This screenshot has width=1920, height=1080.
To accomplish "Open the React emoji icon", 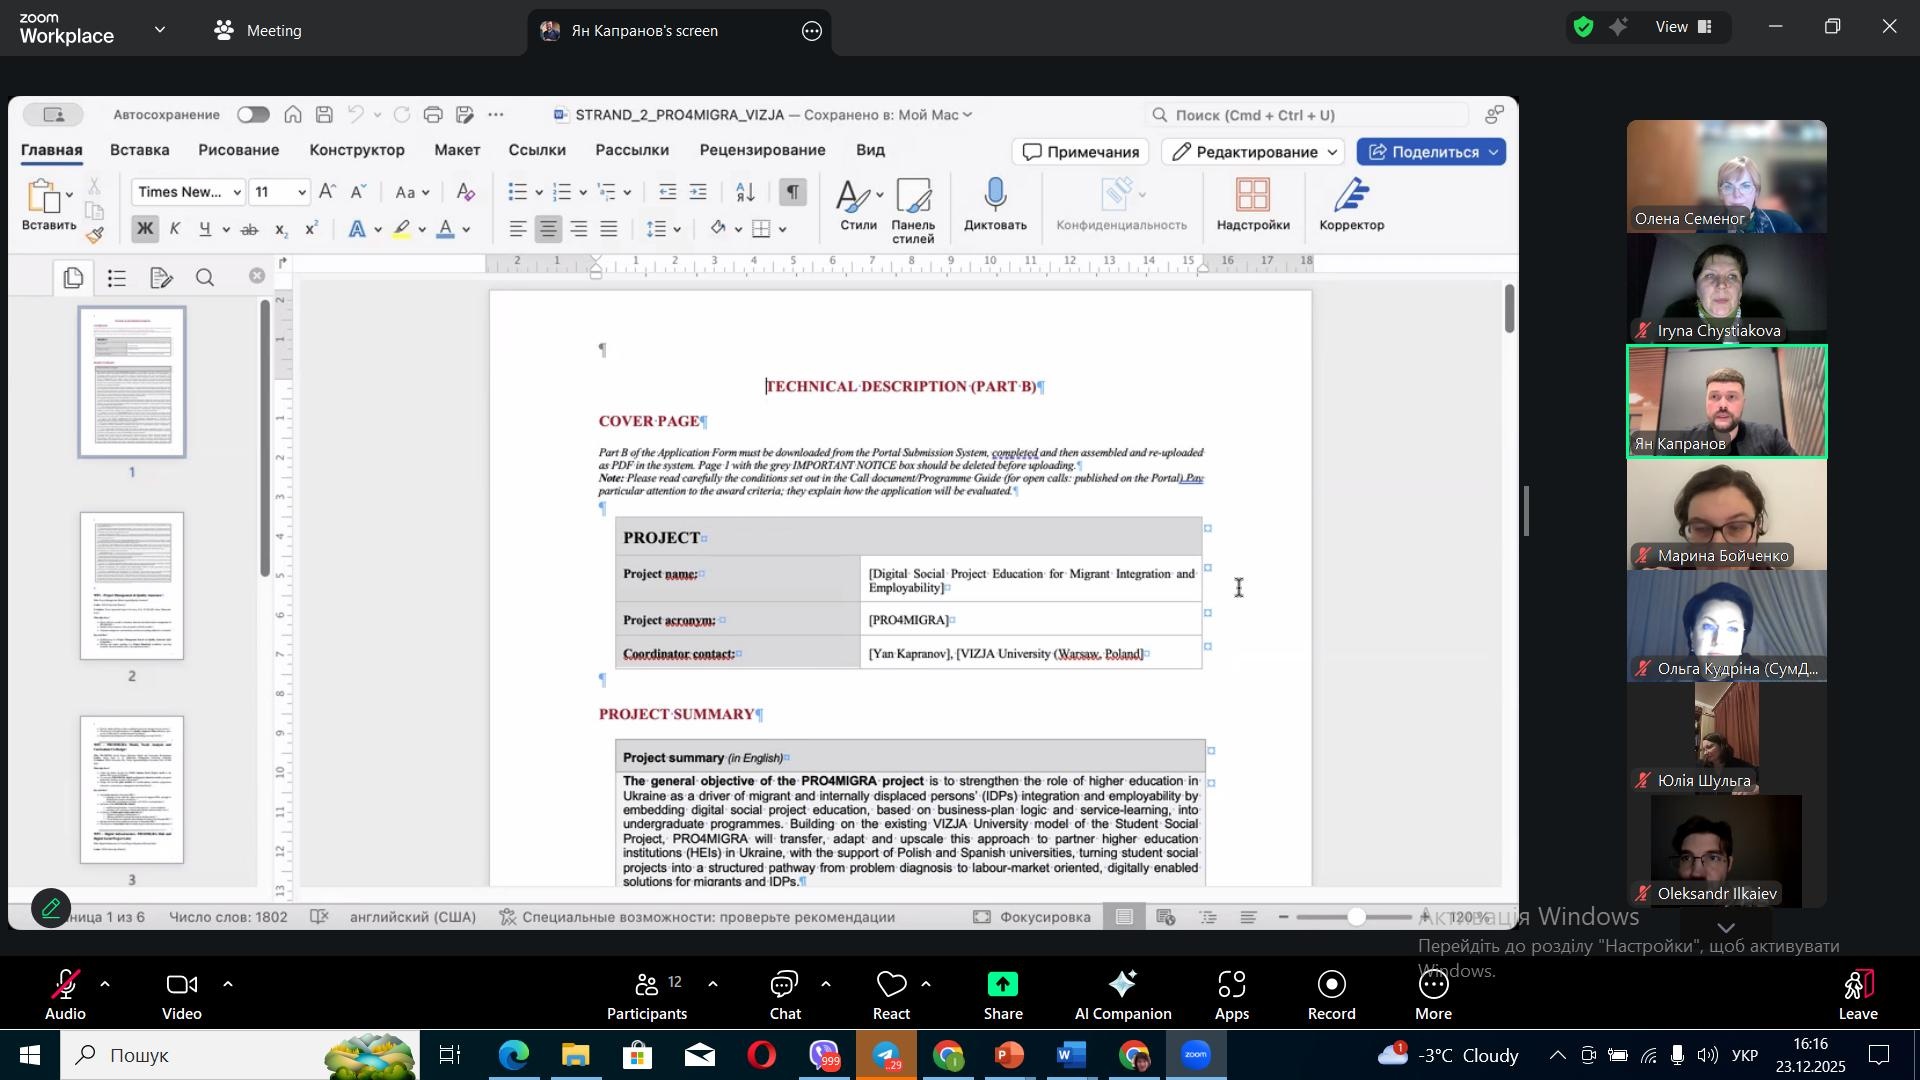I will click(891, 986).
